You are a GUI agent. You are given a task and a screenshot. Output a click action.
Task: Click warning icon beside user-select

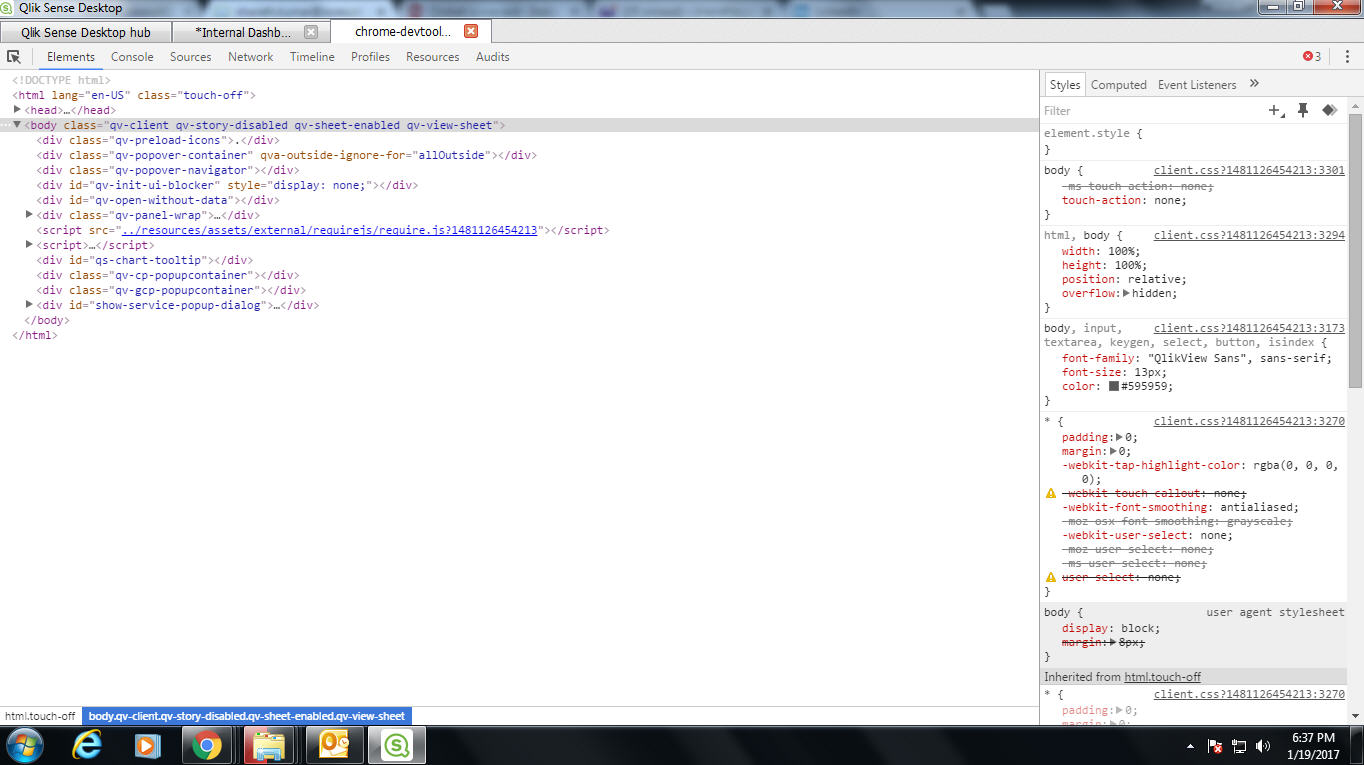pos(1051,577)
